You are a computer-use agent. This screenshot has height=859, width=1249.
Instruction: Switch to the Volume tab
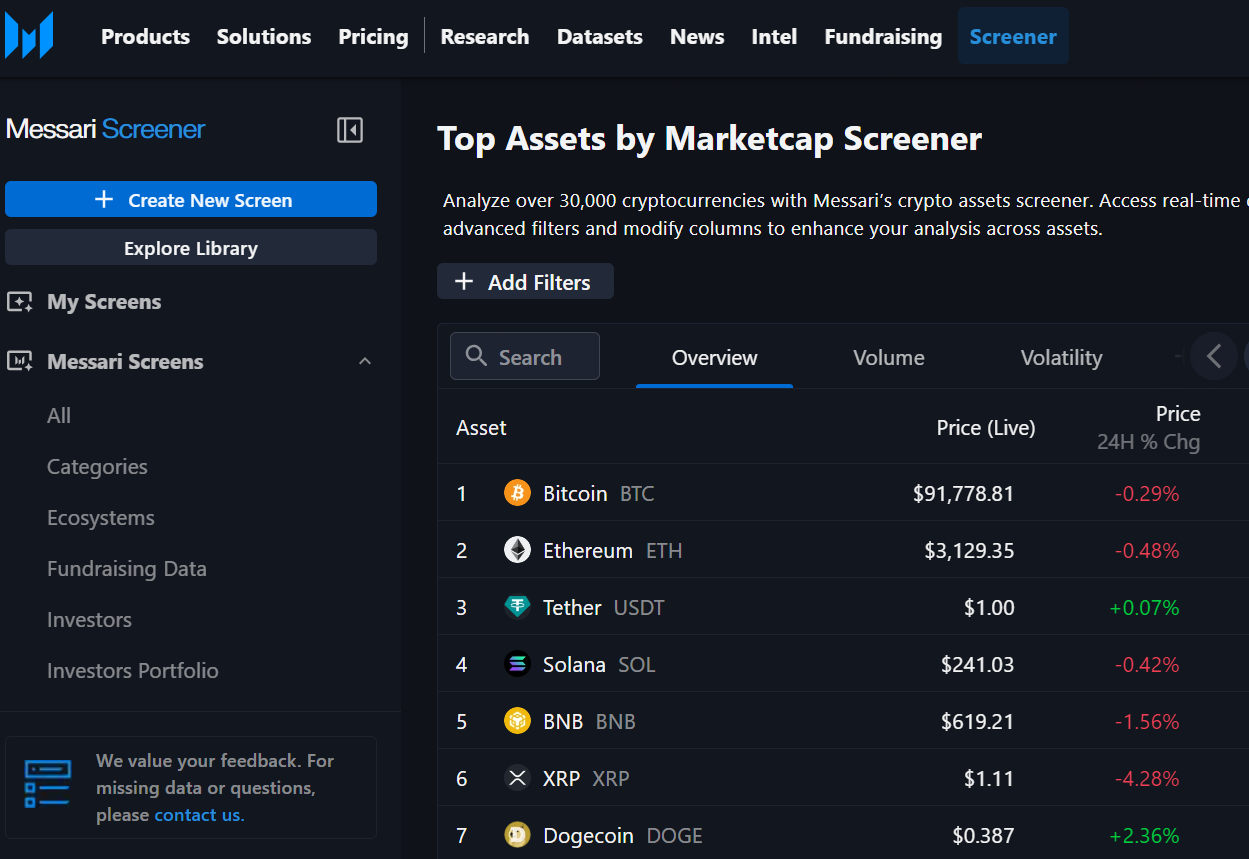point(889,357)
